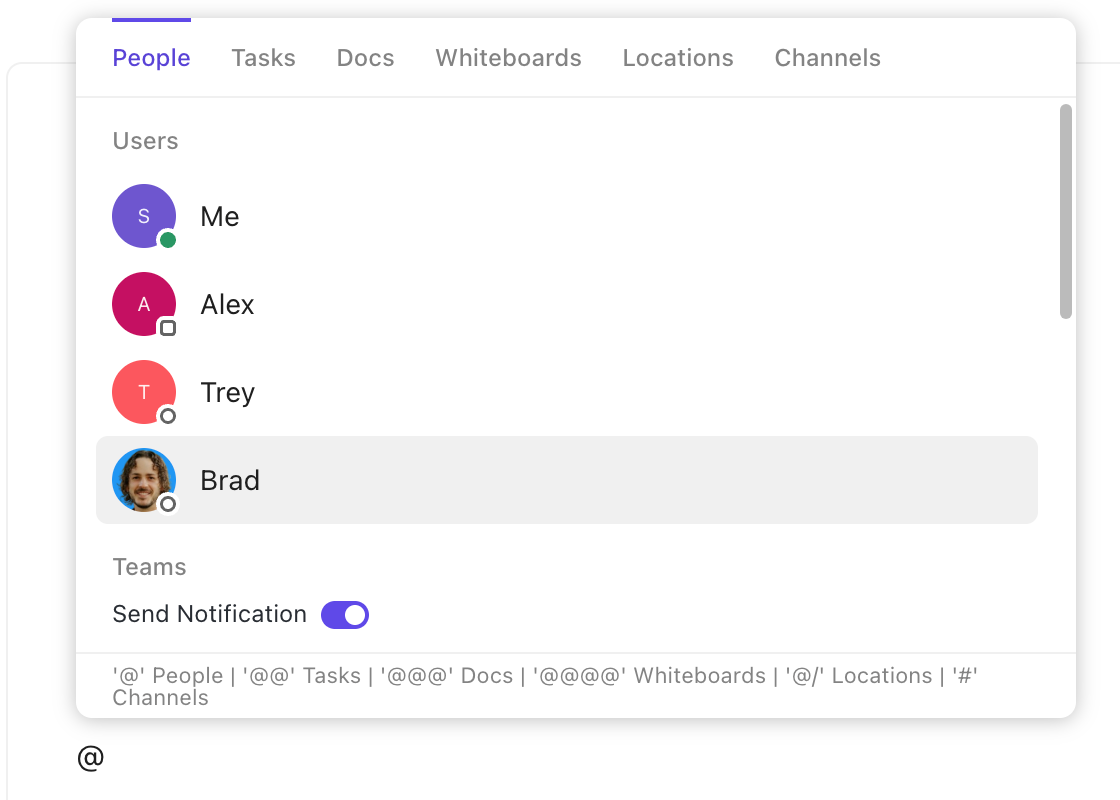1120x800 pixels.
Task: Click the purple 'S' avatar for Me
Action: click(x=143, y=216)
